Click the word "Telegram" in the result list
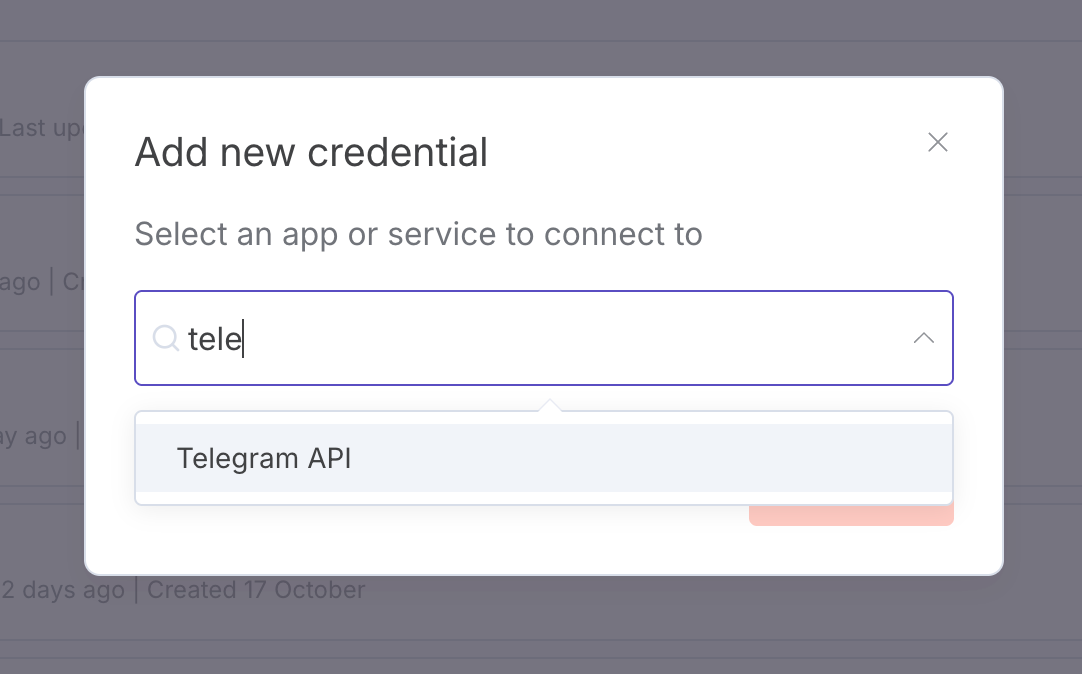The image size is (1082, 674). (237, 458)
